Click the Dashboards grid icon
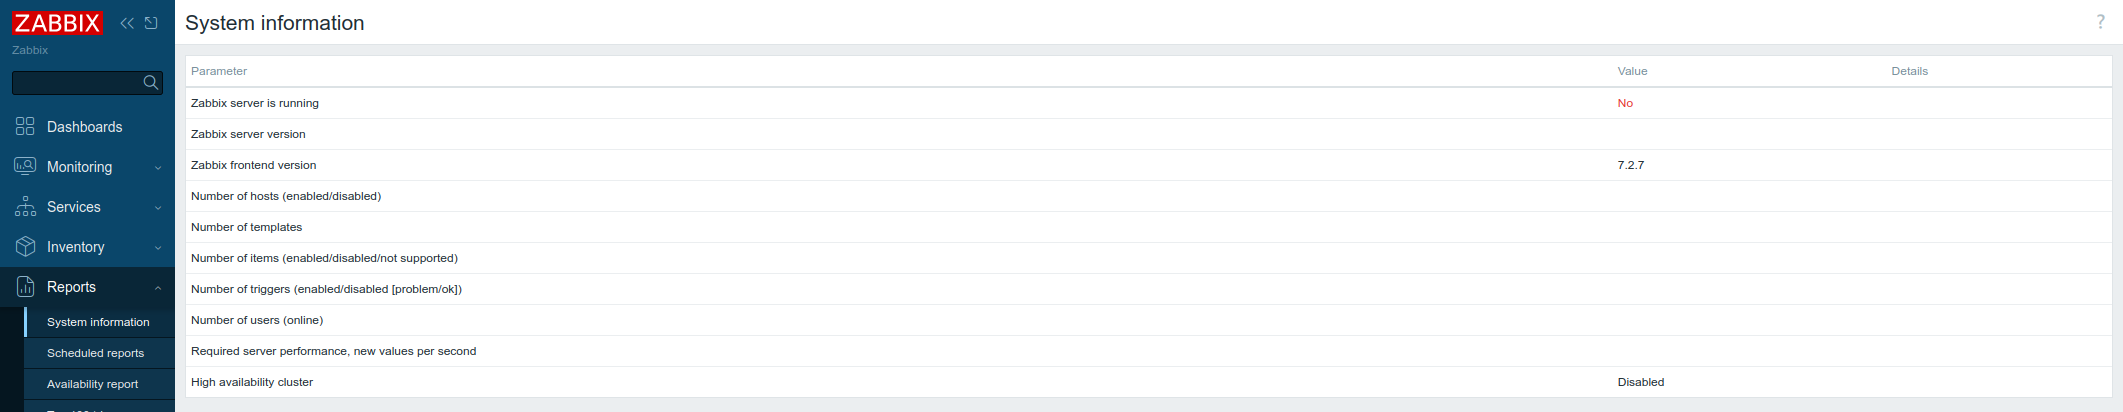2123x412 pixels. (25, 126)
